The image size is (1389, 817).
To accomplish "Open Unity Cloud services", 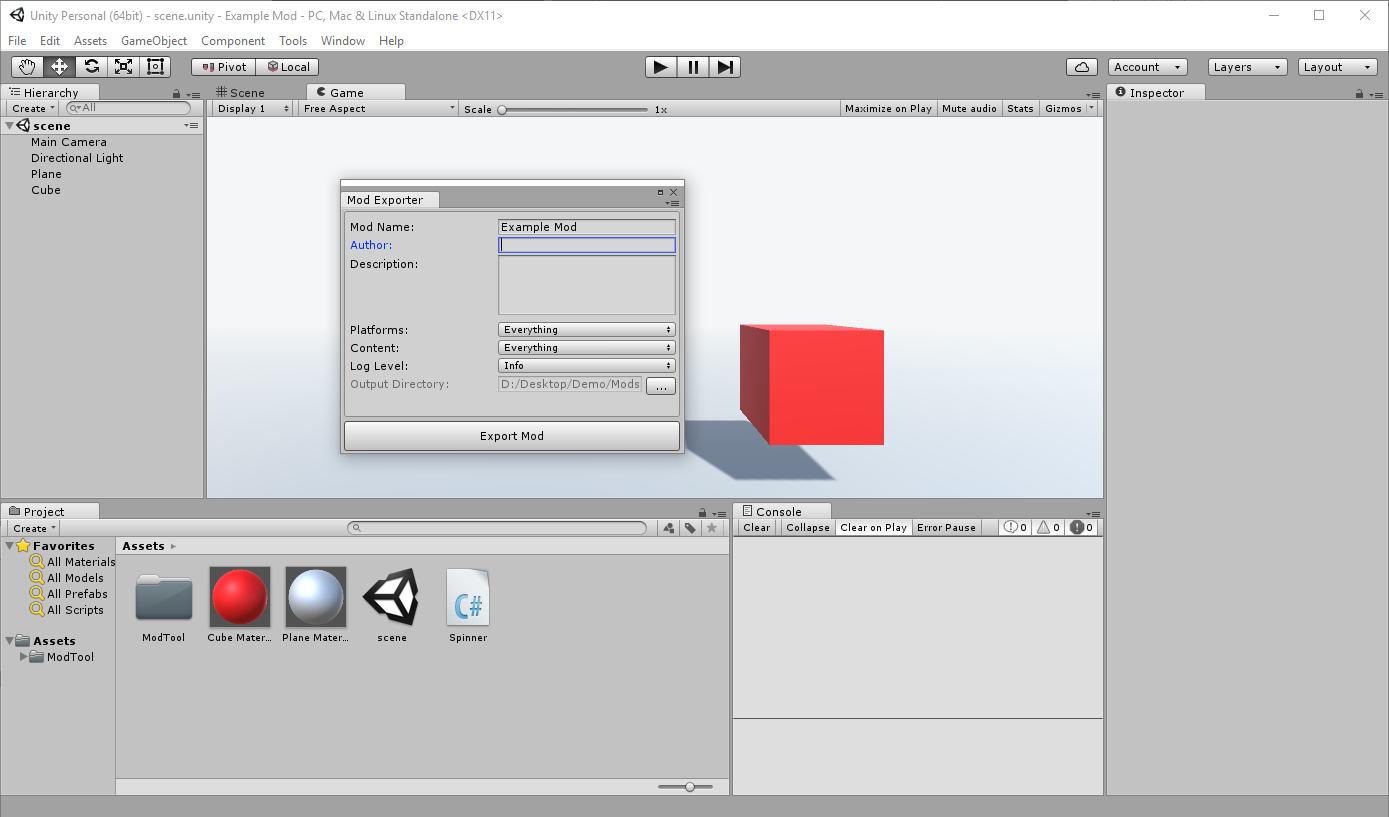I will pos(1082,66).
